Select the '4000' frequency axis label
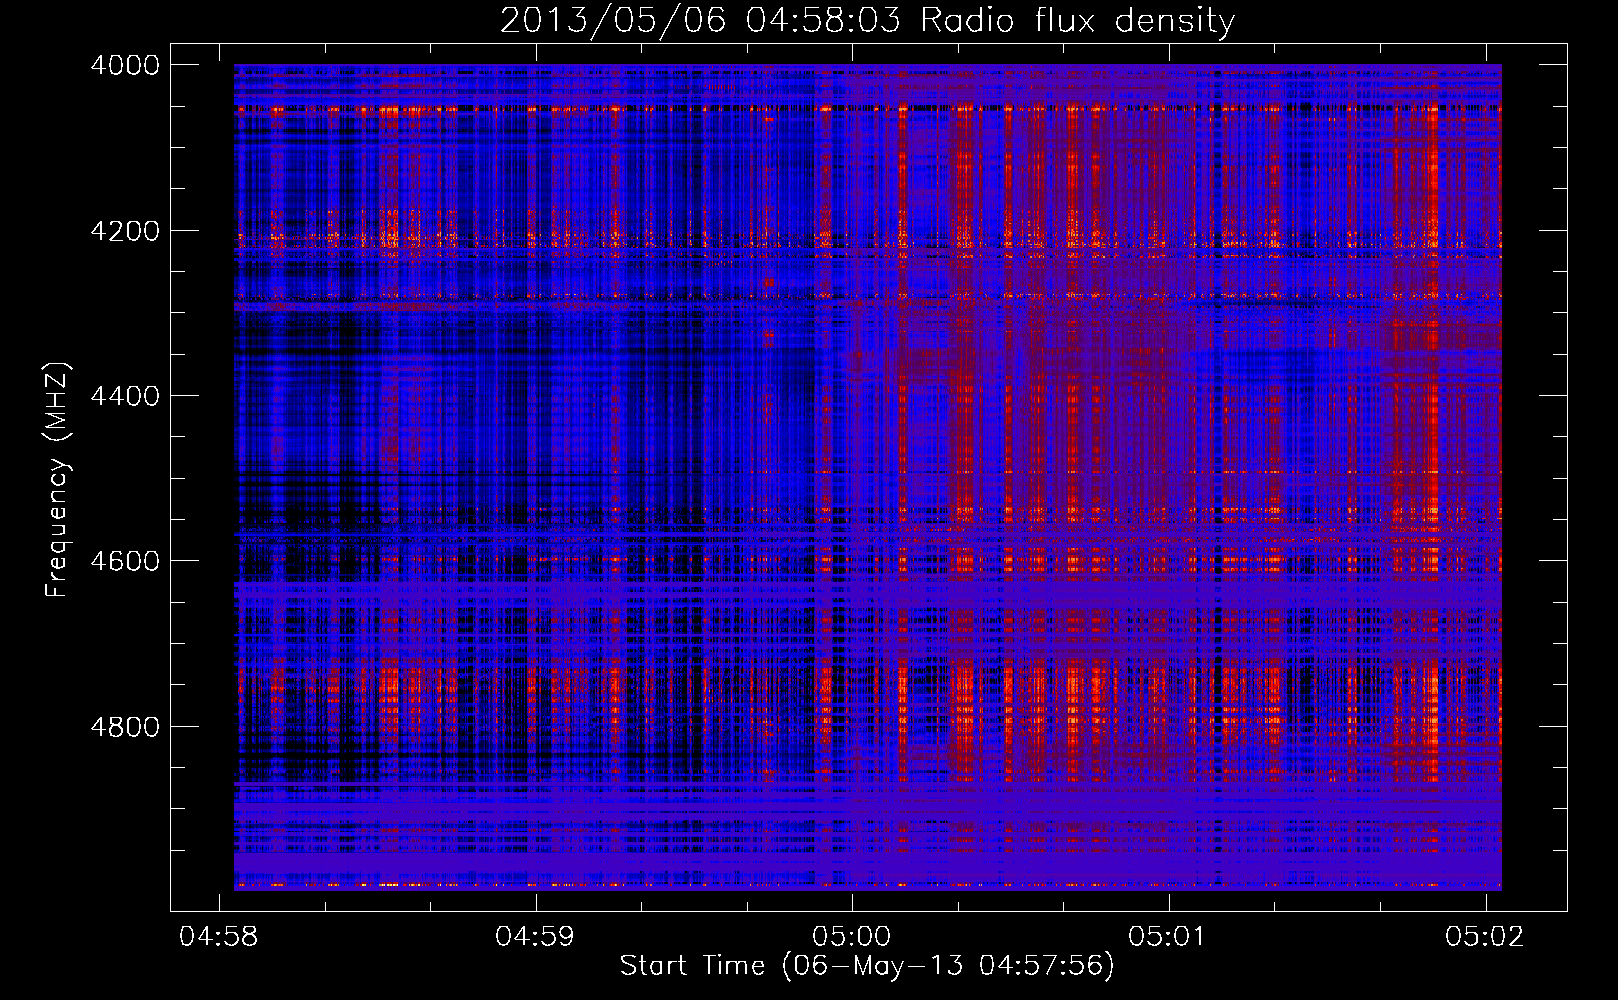The image size is (1618, 1000). 125,65
